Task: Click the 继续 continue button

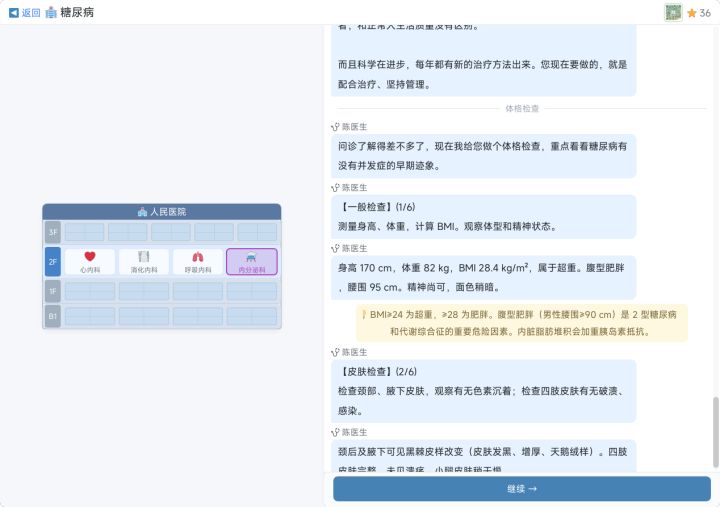Action: pyautogui.click(x=522, y=489)
